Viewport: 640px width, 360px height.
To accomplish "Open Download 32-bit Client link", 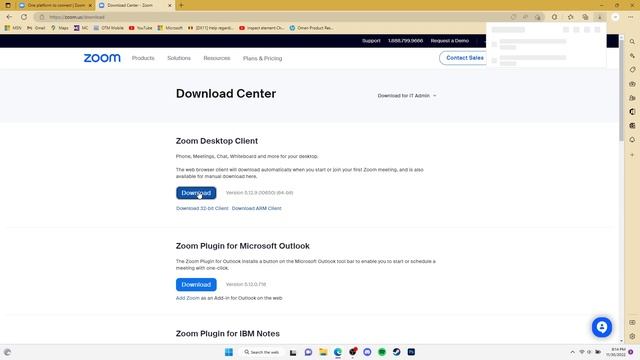I will (x=202, y=208).
